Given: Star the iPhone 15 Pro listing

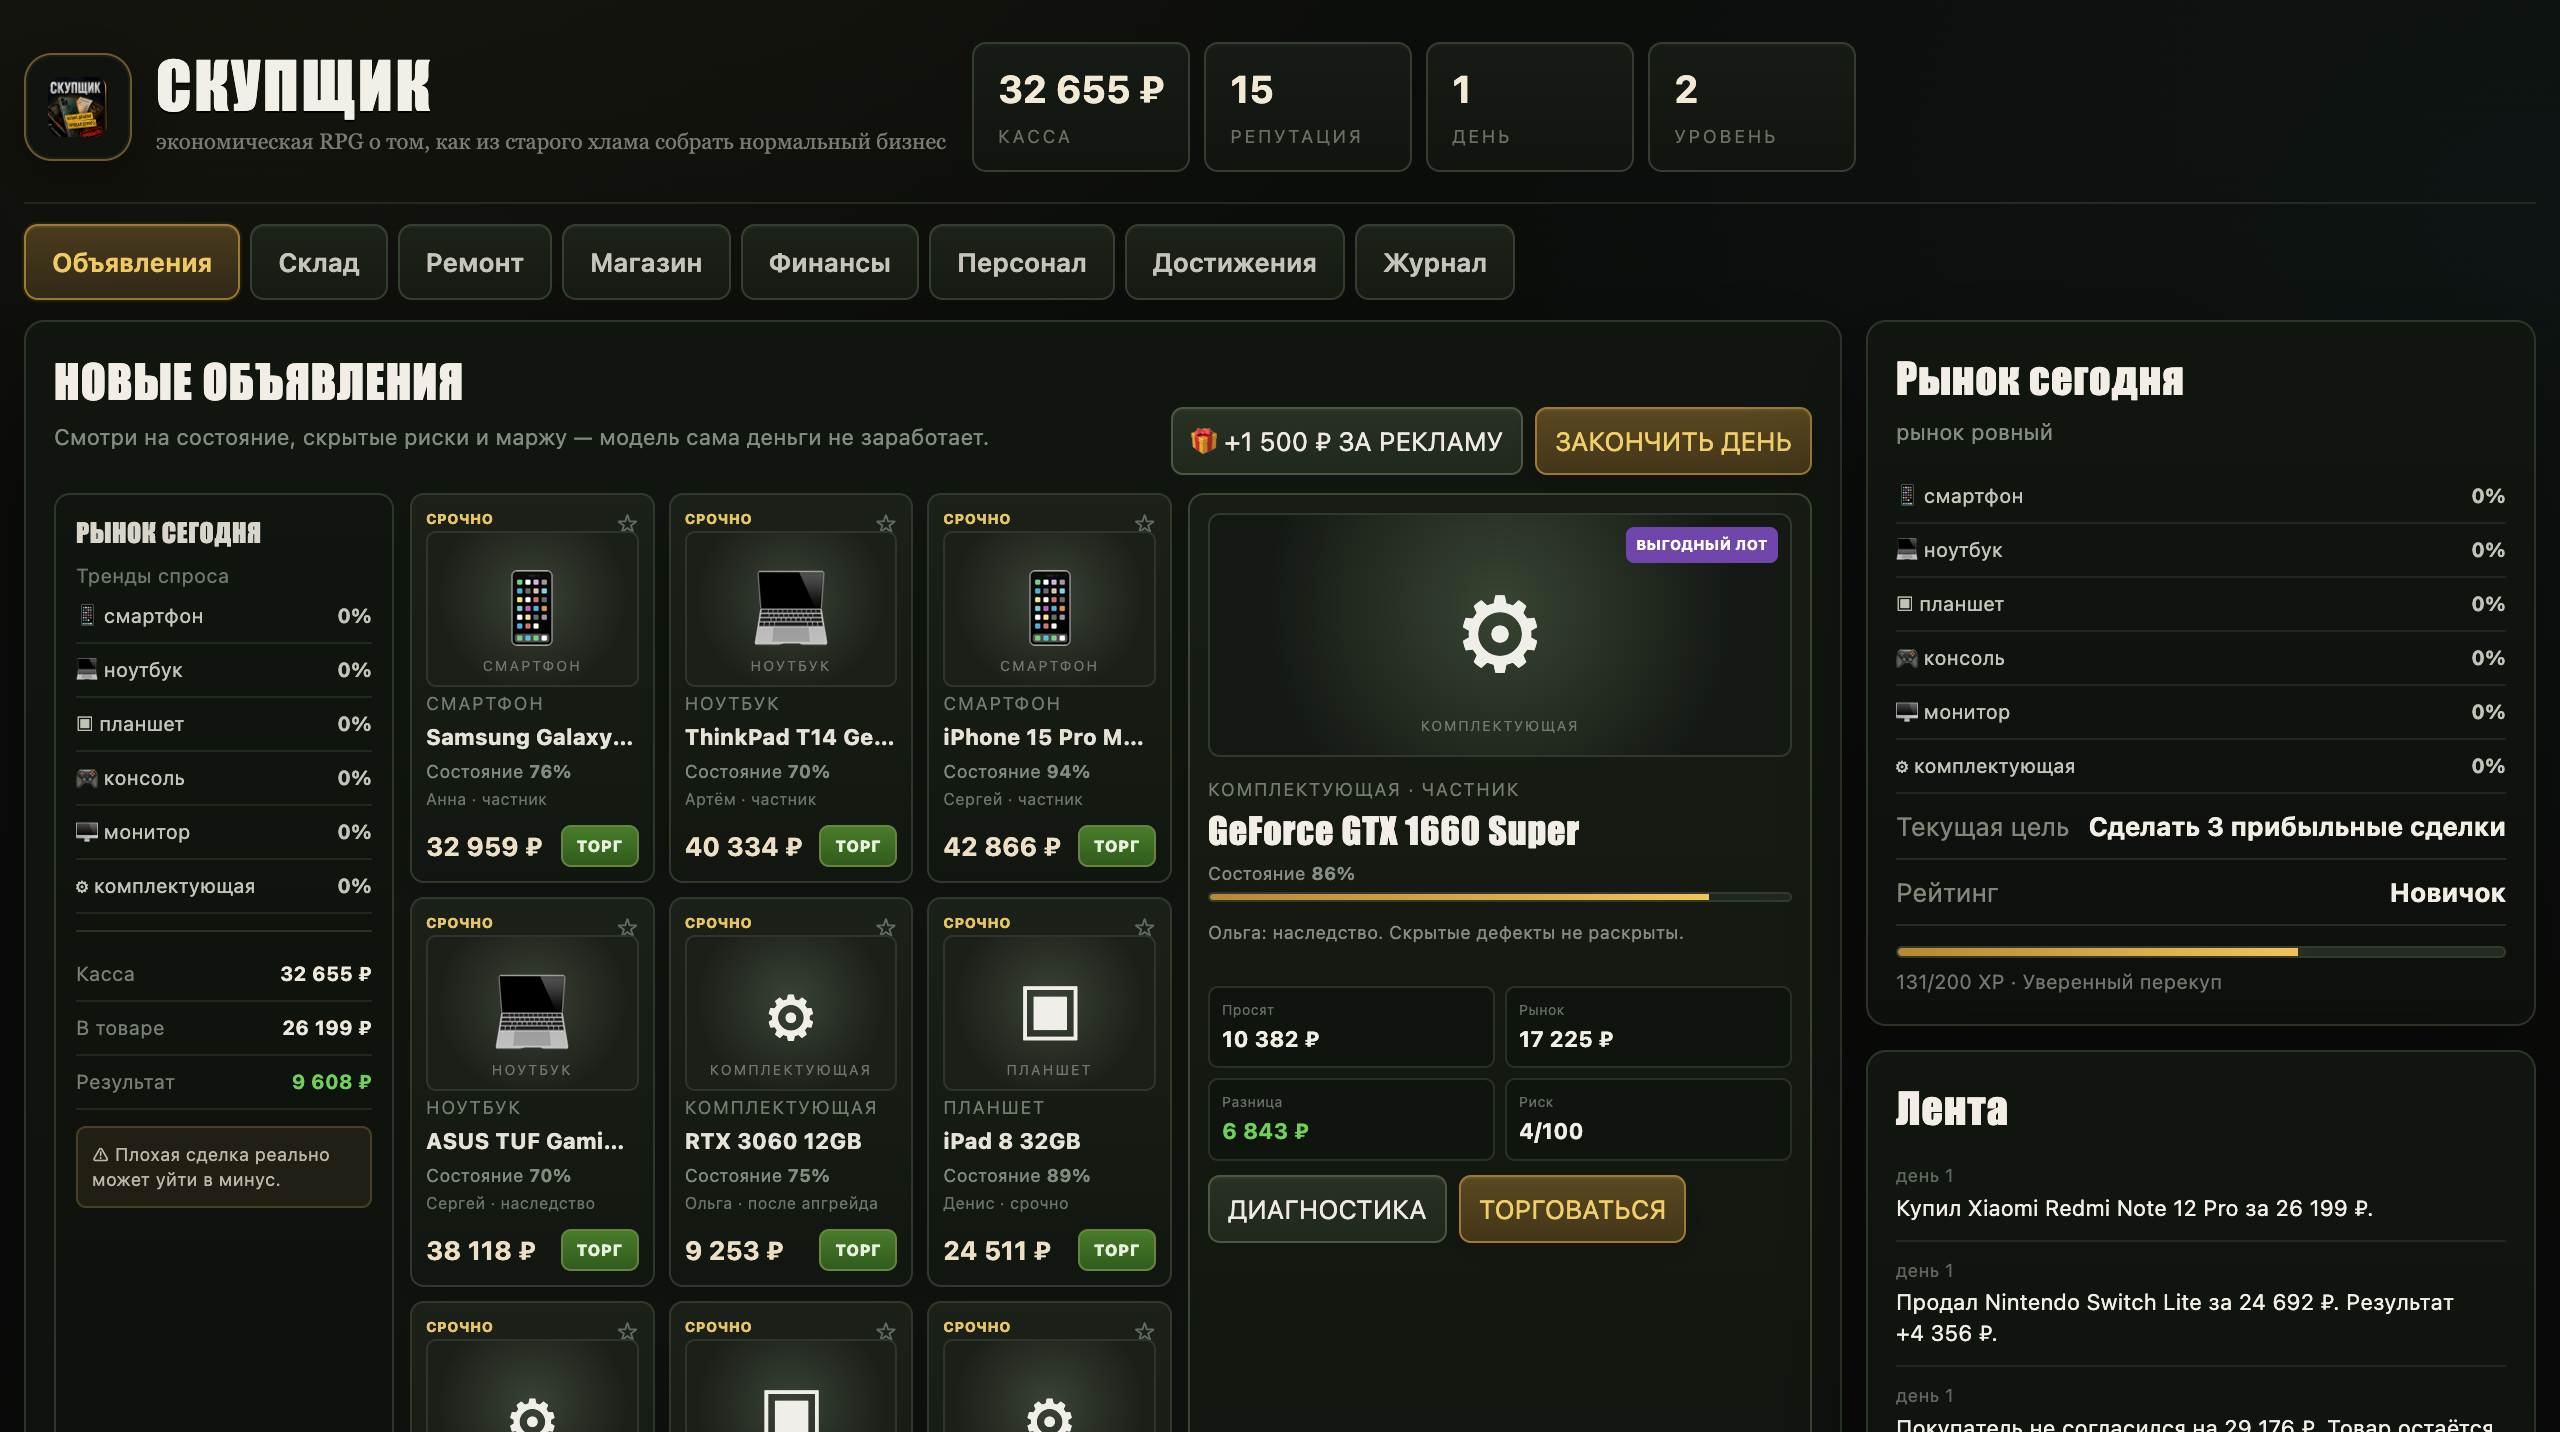Looking at the screenshot, I should coord(1144,524).
